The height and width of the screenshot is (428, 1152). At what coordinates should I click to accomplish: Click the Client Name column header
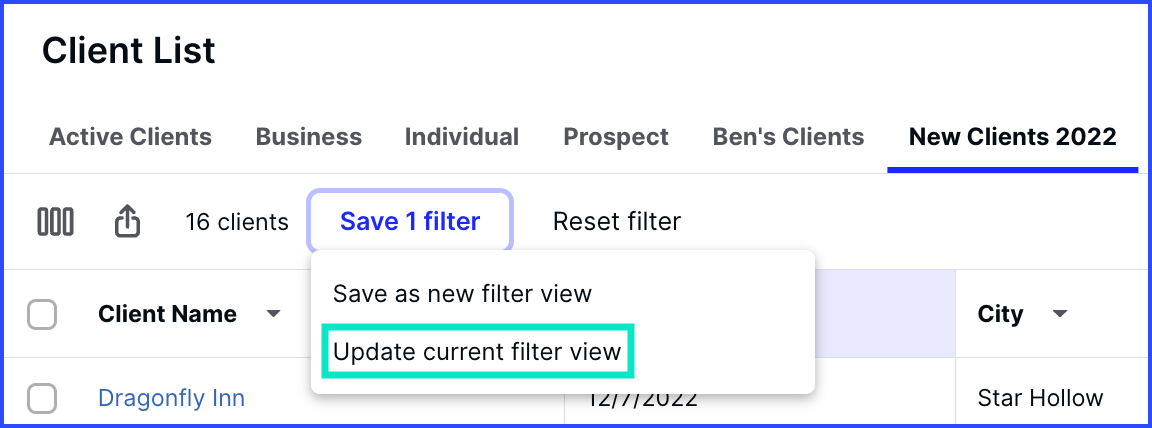(x=168, y=314)
